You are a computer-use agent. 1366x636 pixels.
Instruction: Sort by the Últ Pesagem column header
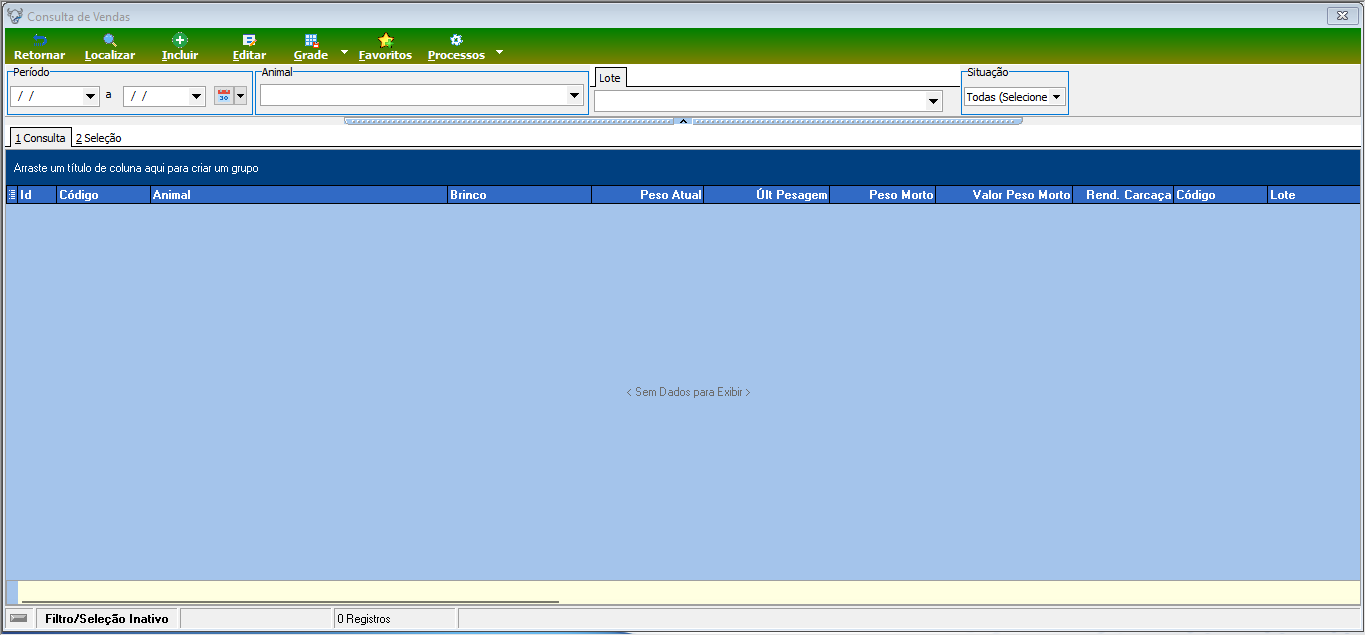coord(766,195)
